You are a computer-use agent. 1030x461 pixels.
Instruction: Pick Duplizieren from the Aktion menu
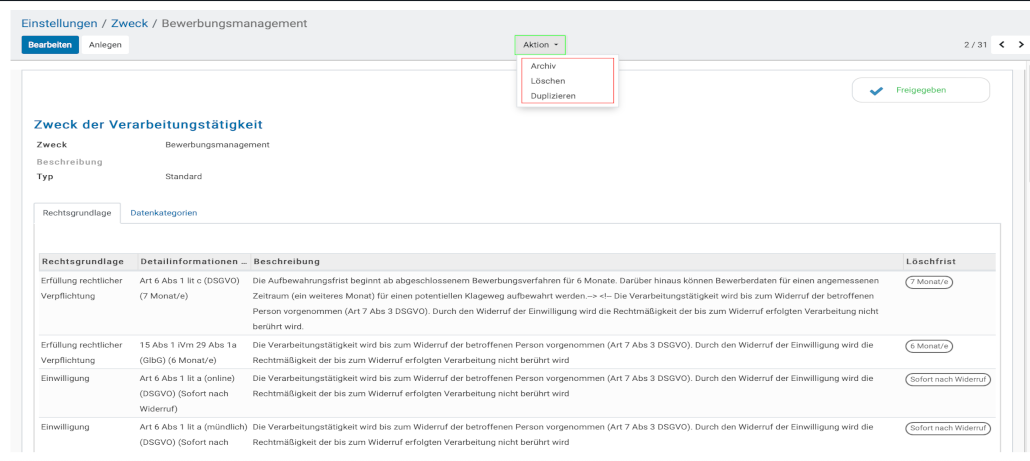[x=554, y=96]
